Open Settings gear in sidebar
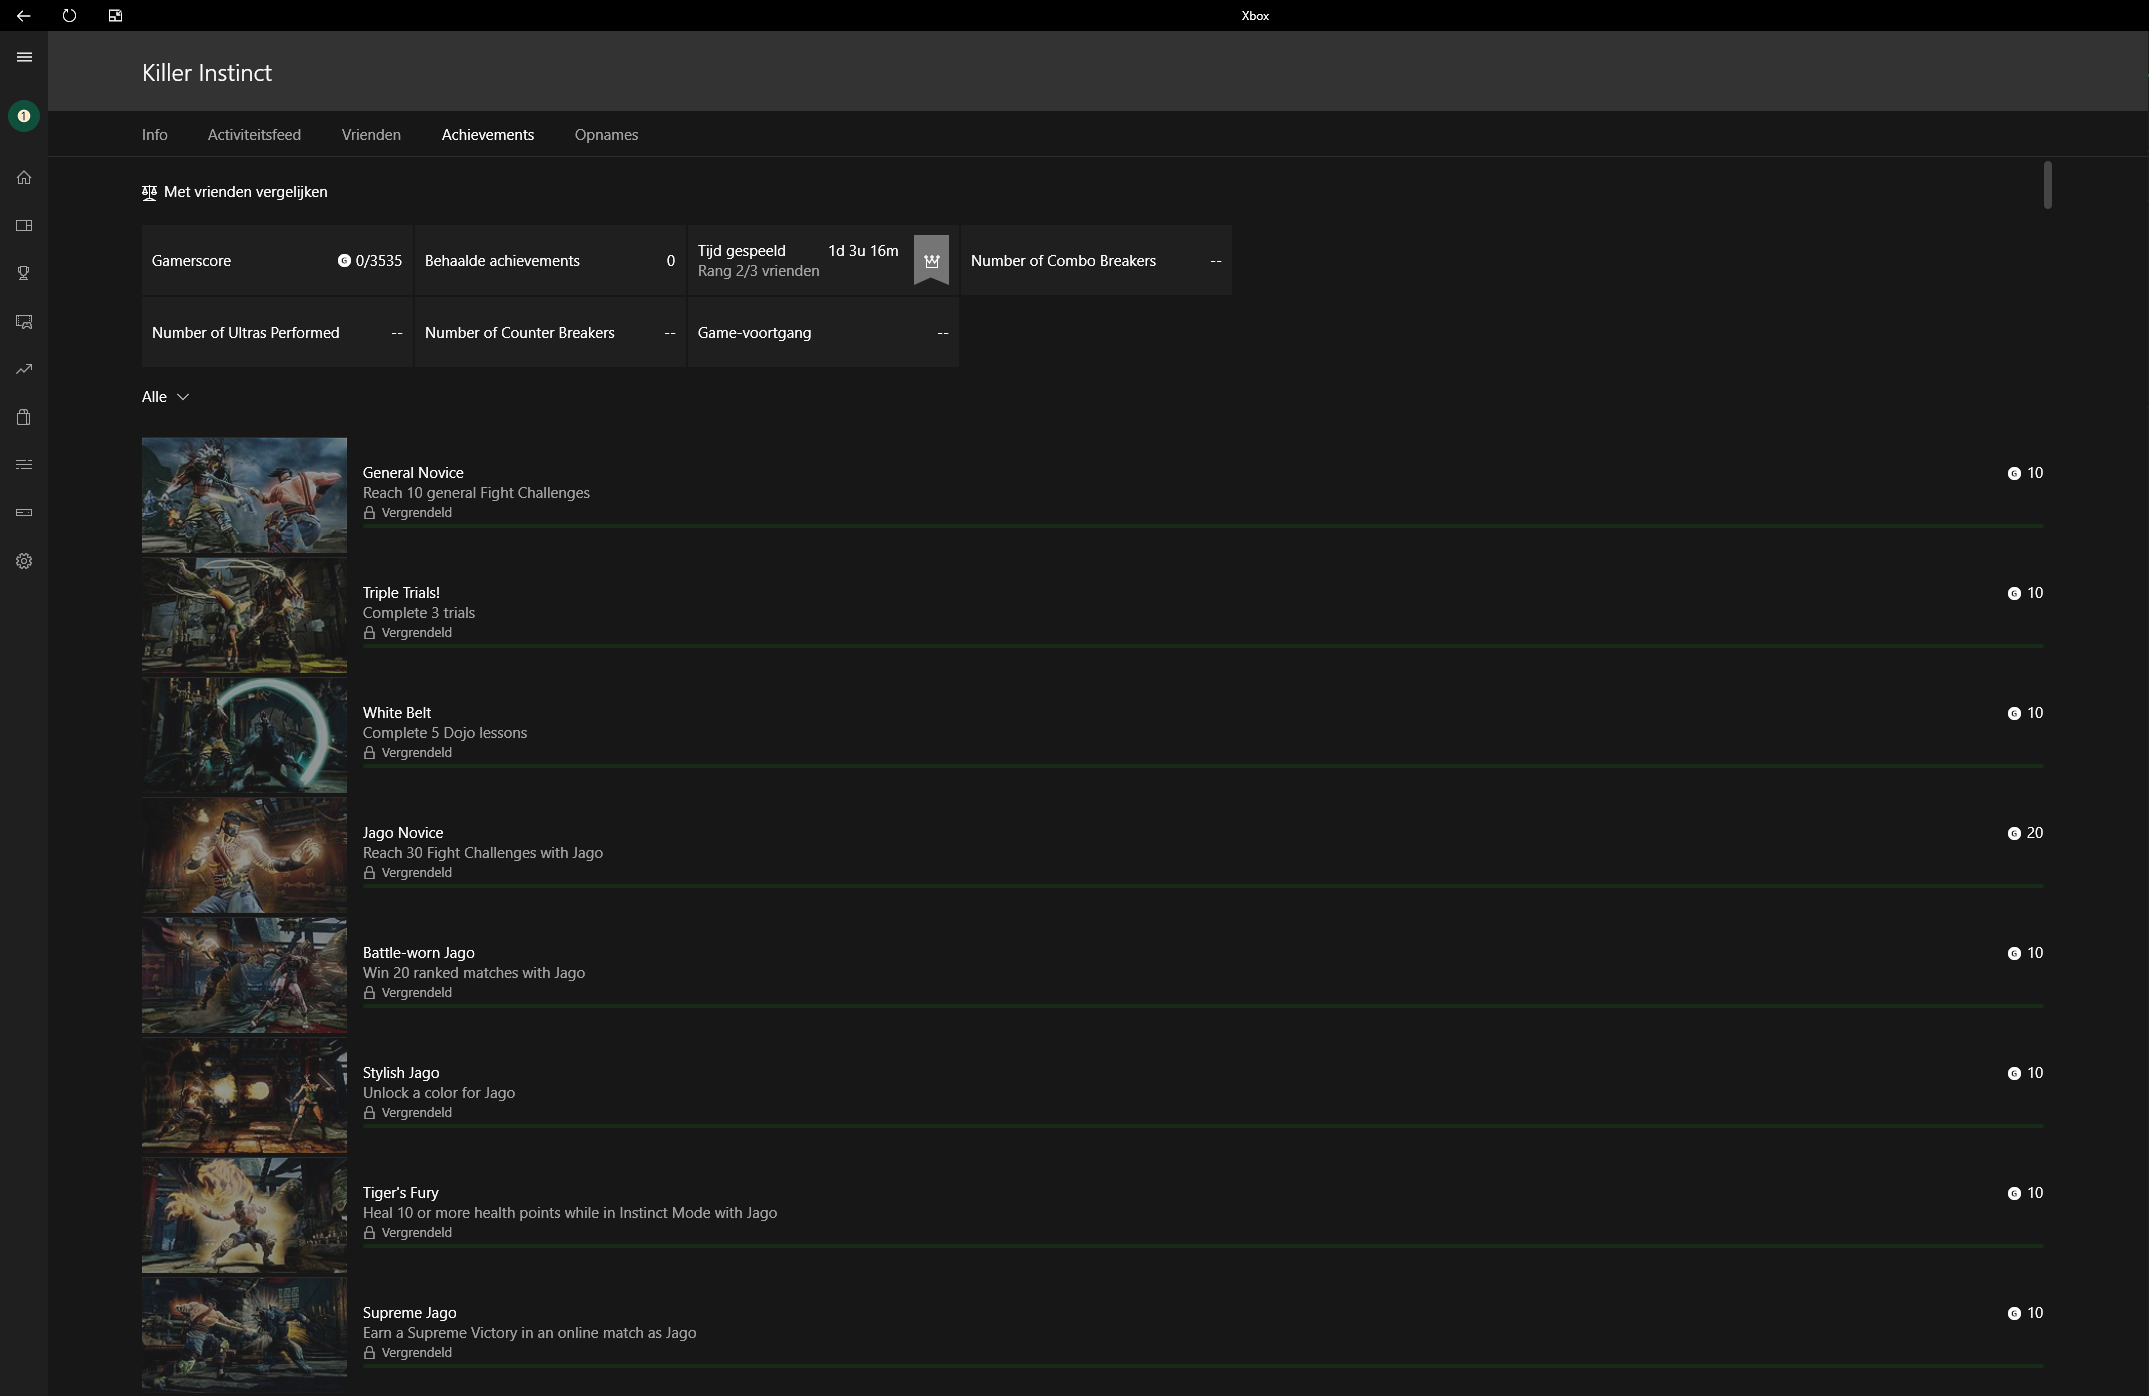Image resolution: width=2149 pixels, height=1396 pixels. pyautogui.click(x=24, y=561)
